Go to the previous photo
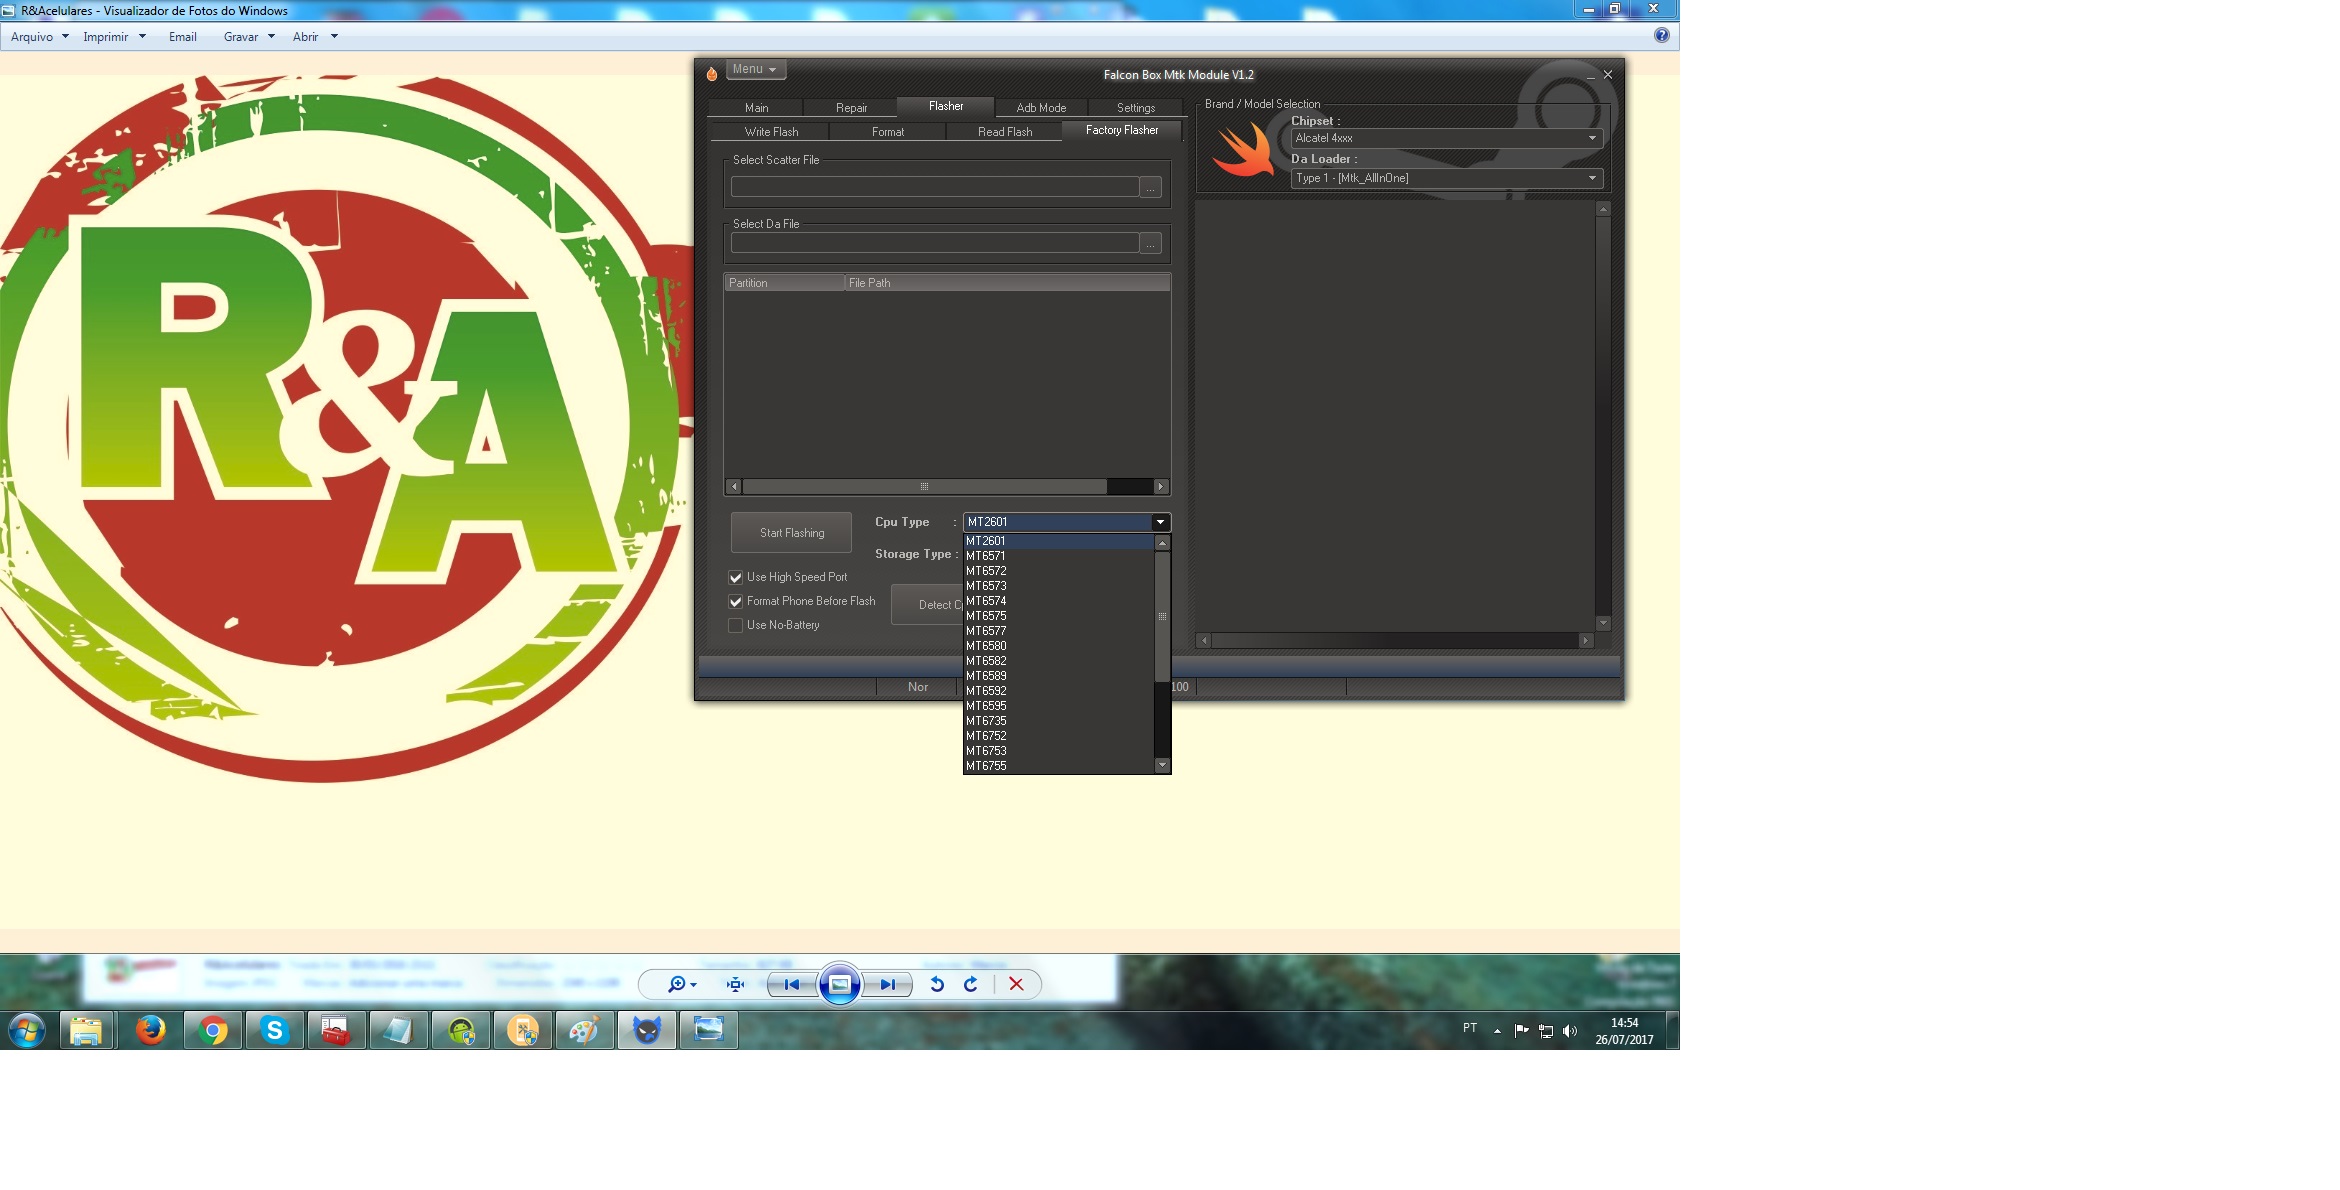The height and width of the screenshot is (1190, 2340). 792,984
